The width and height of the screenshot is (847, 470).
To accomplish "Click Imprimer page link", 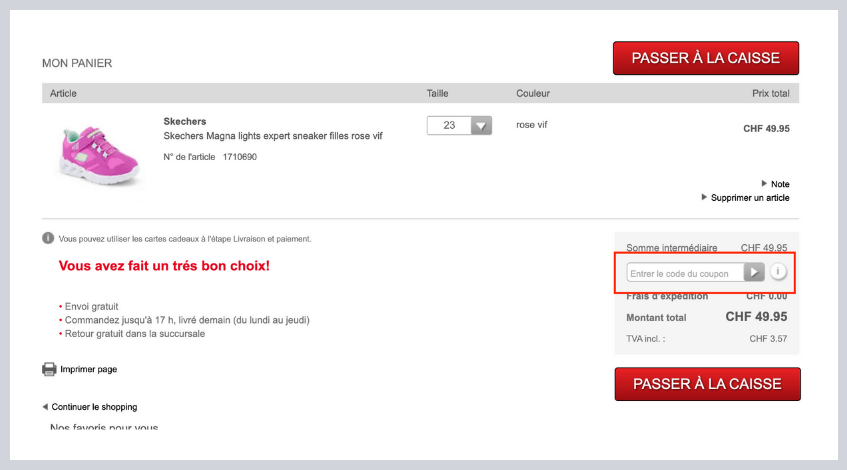I will pos(89,370).
